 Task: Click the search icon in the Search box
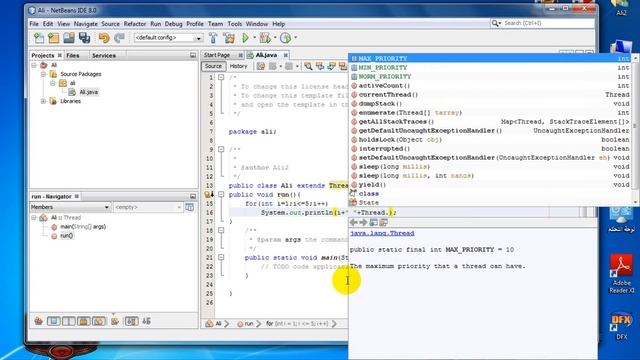click(496, 23)
